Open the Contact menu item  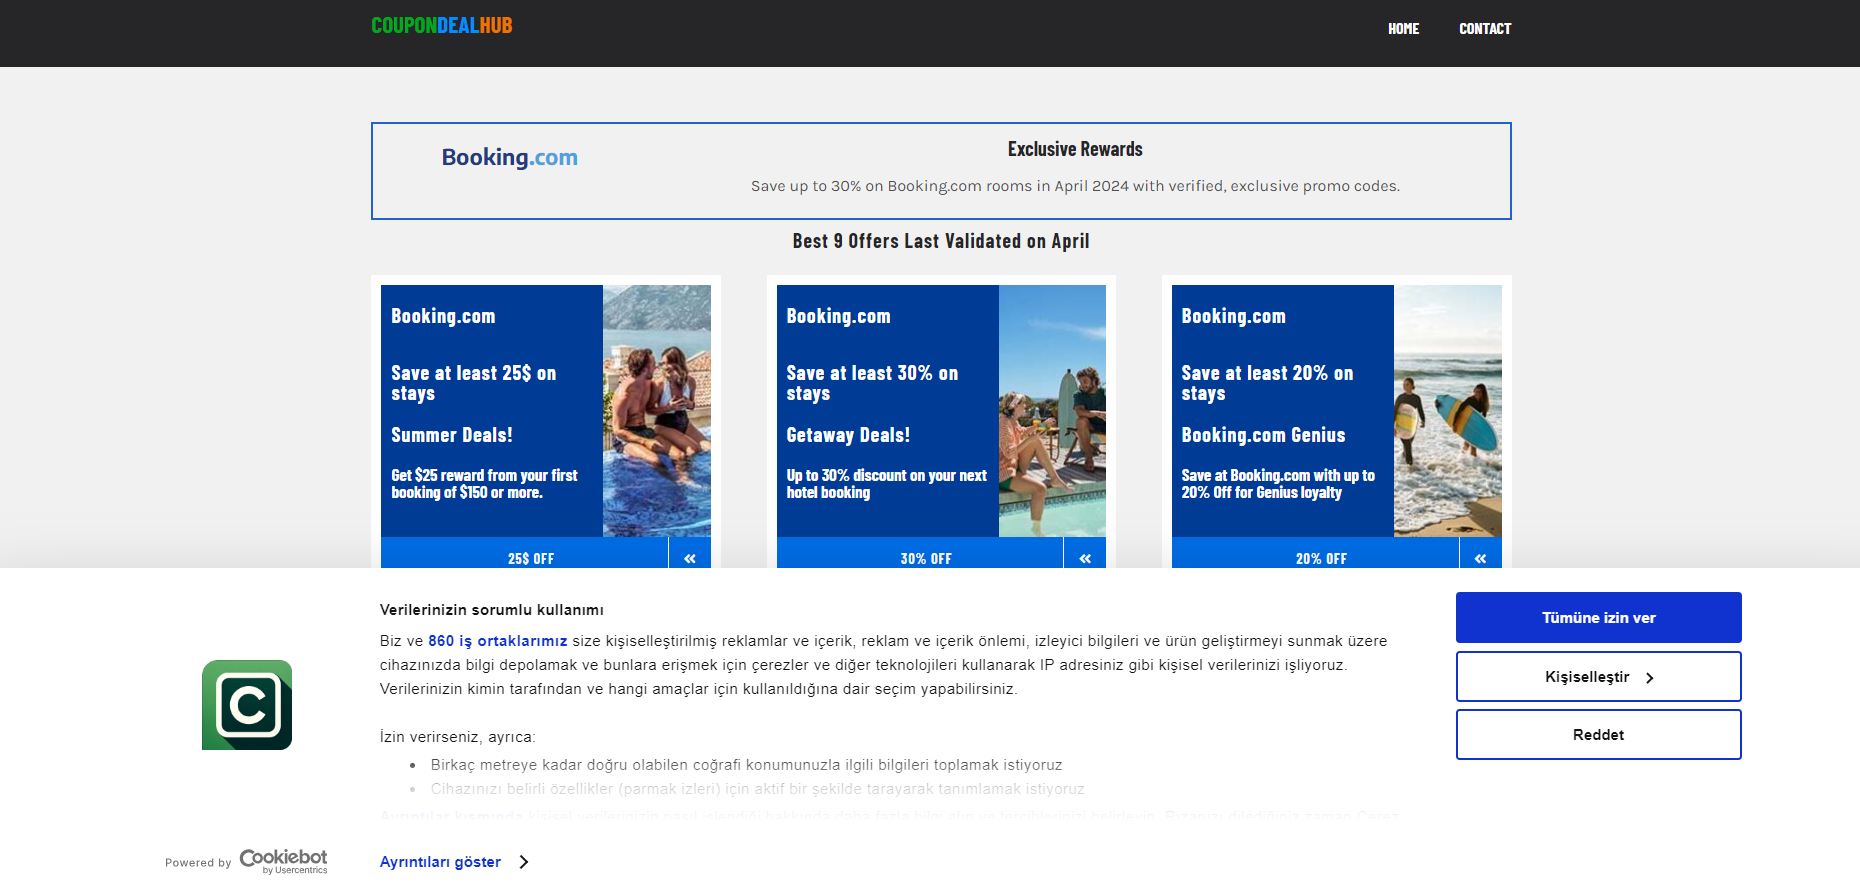coord(1485,29)
